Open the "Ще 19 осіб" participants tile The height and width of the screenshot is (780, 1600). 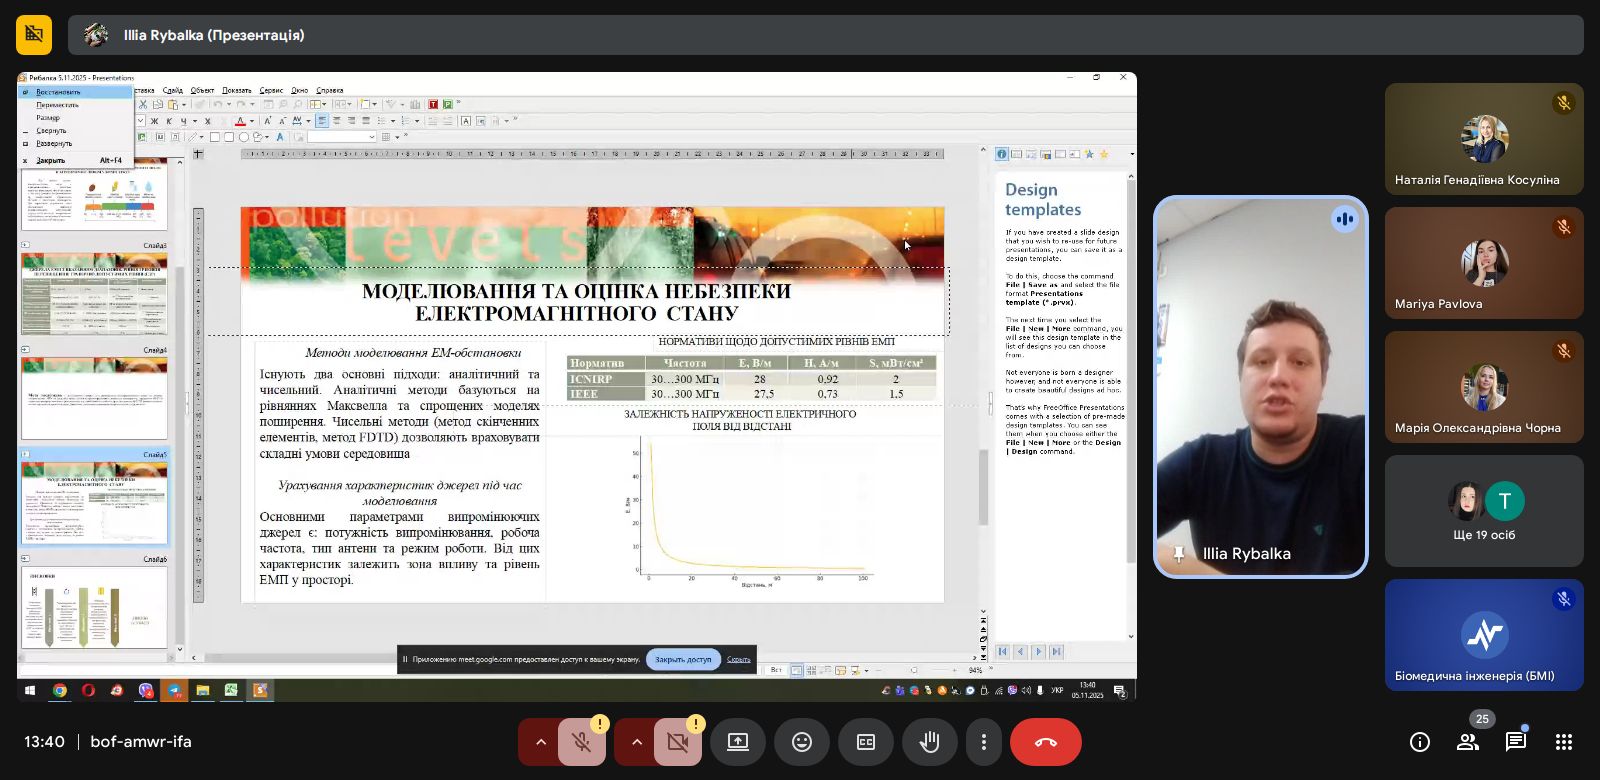tap(1484, 511)
